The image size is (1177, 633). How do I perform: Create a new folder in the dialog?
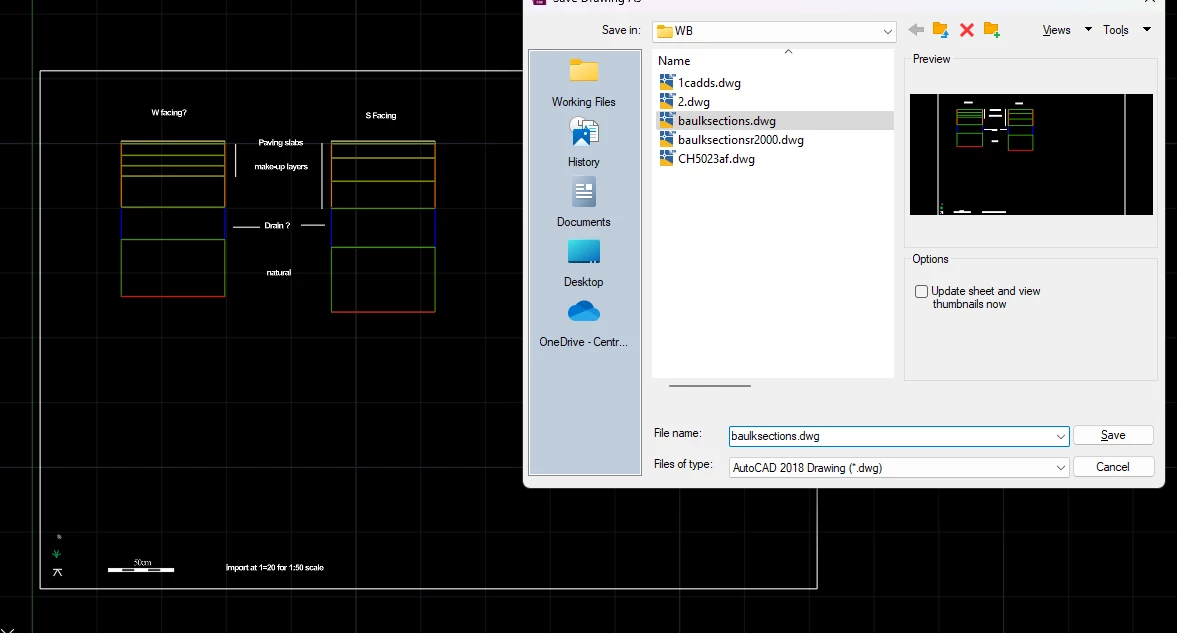992,30
